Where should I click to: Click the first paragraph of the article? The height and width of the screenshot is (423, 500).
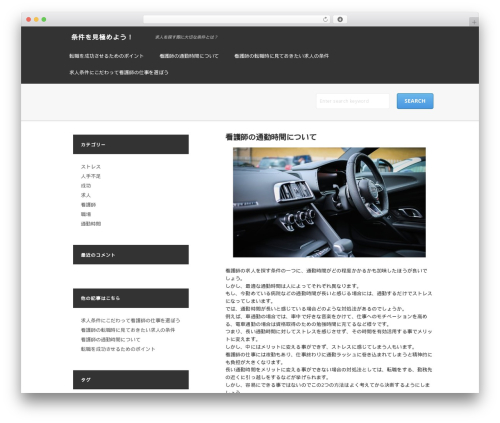(x=326, y=274)
